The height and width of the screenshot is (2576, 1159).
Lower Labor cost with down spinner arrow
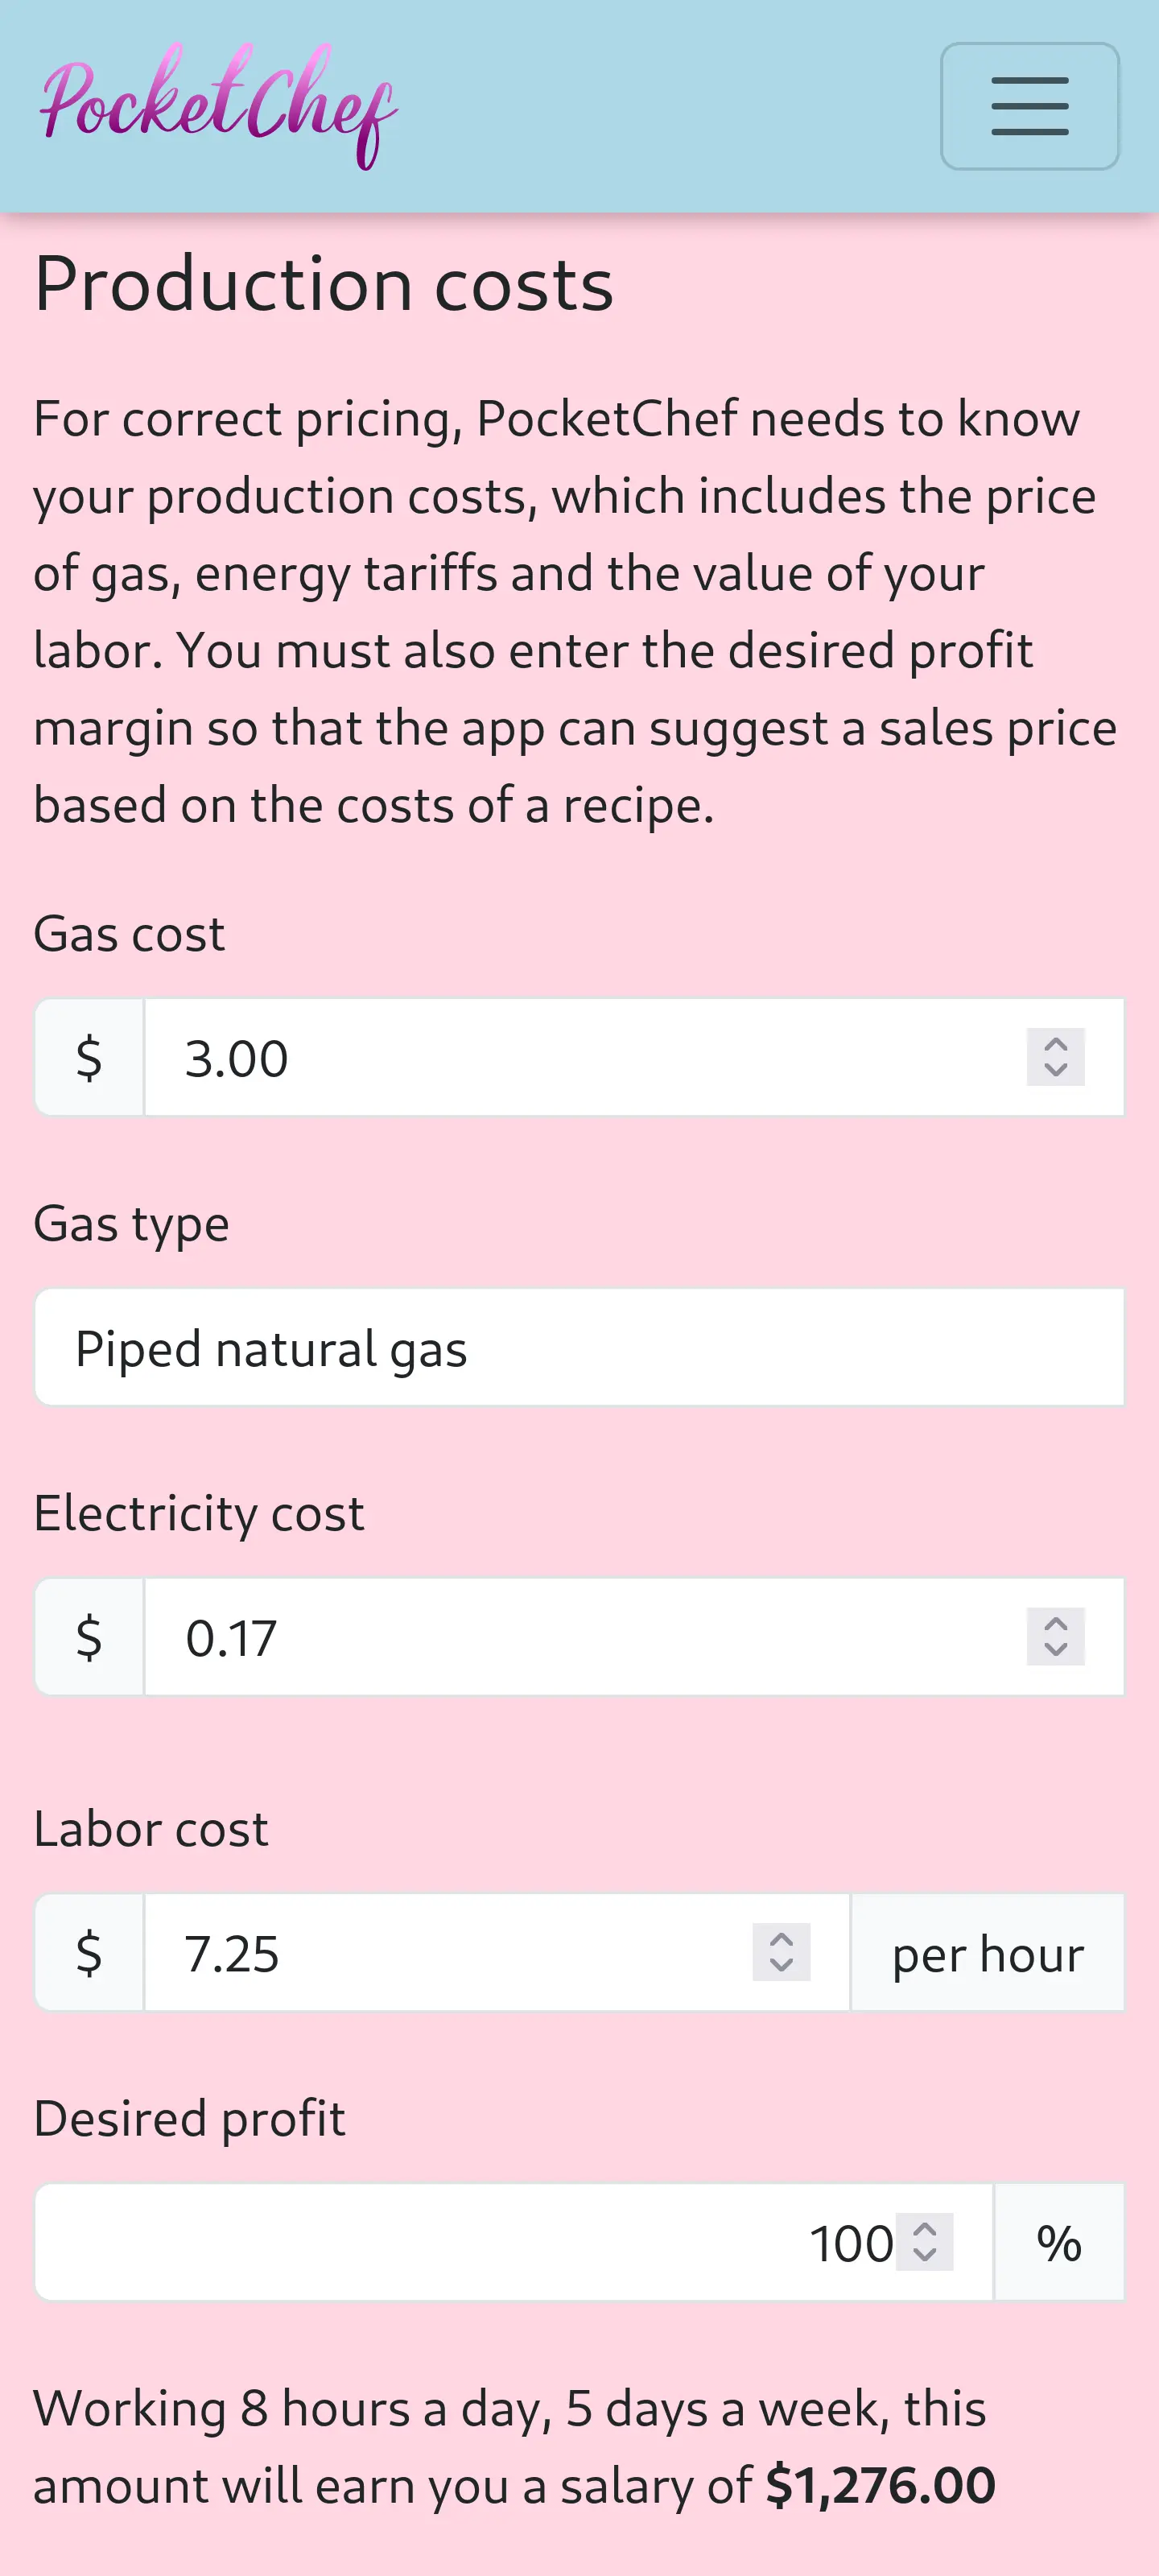[781, 1965]
